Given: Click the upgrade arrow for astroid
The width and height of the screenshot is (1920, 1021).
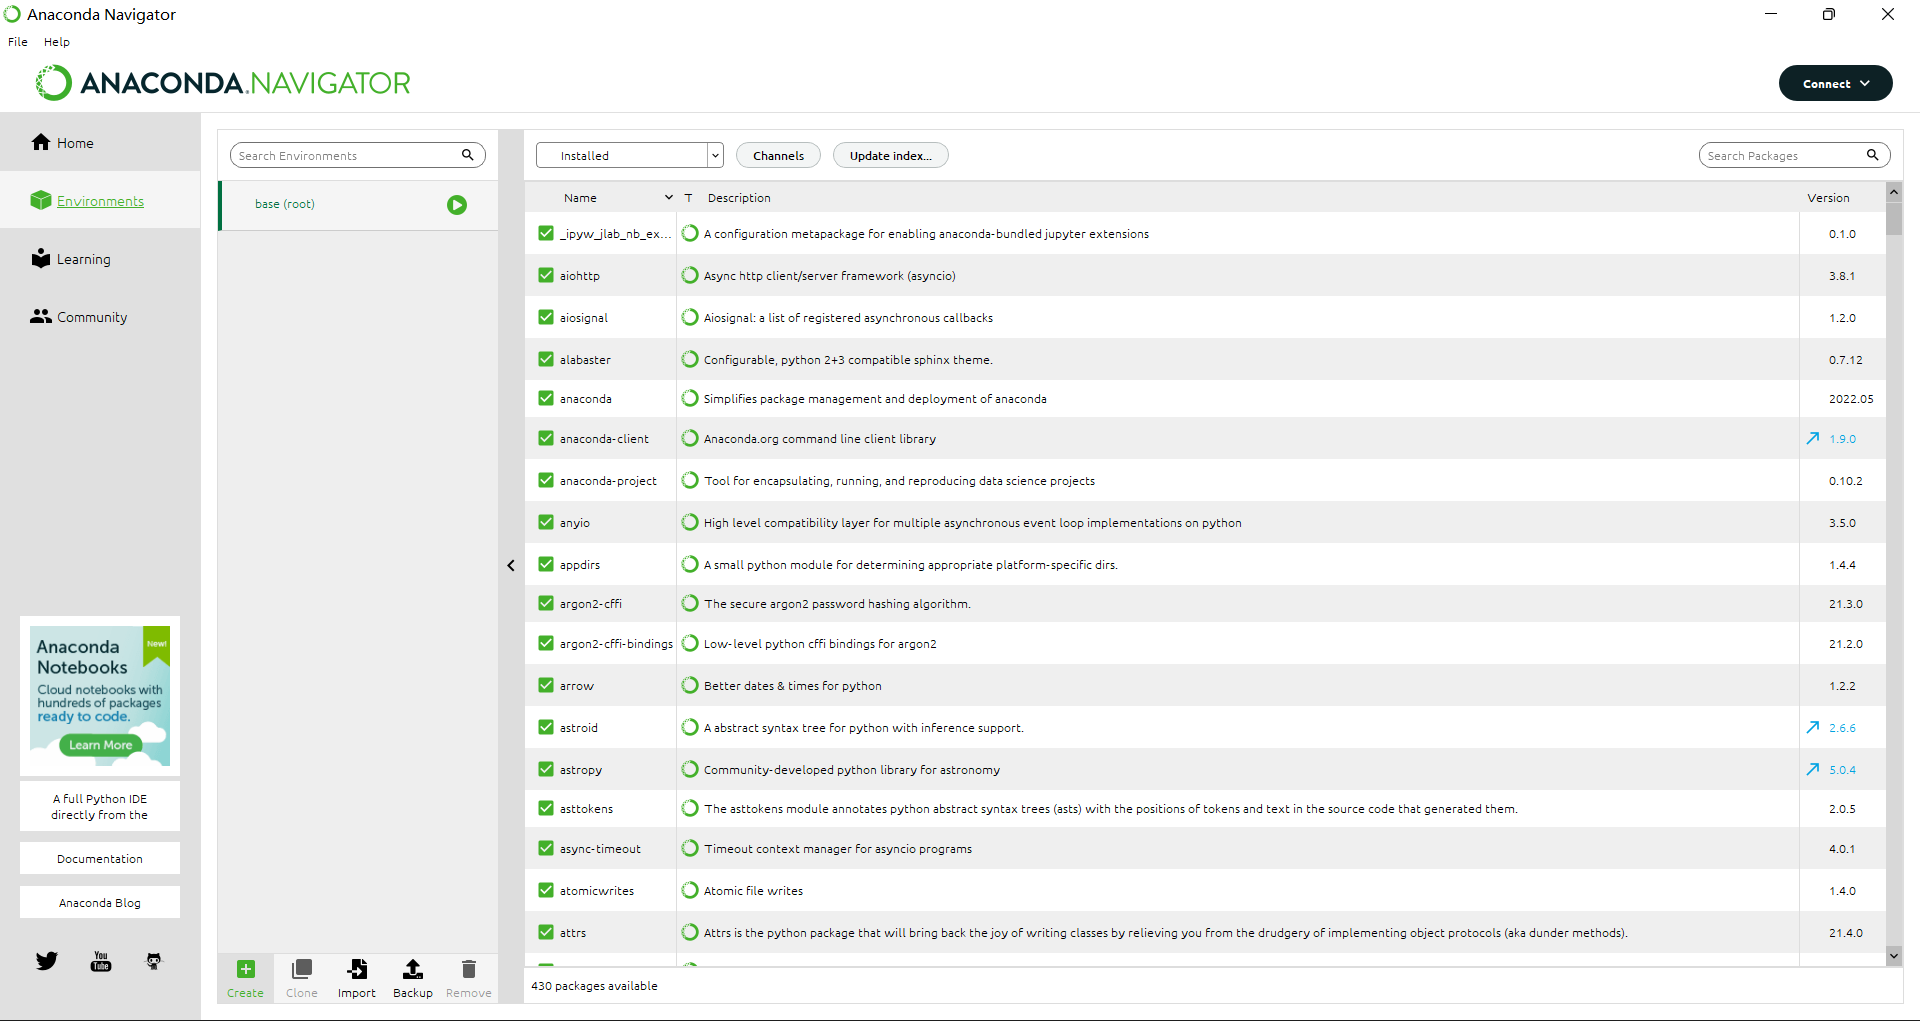Looking at the screenshot, I should [1813, 727].
